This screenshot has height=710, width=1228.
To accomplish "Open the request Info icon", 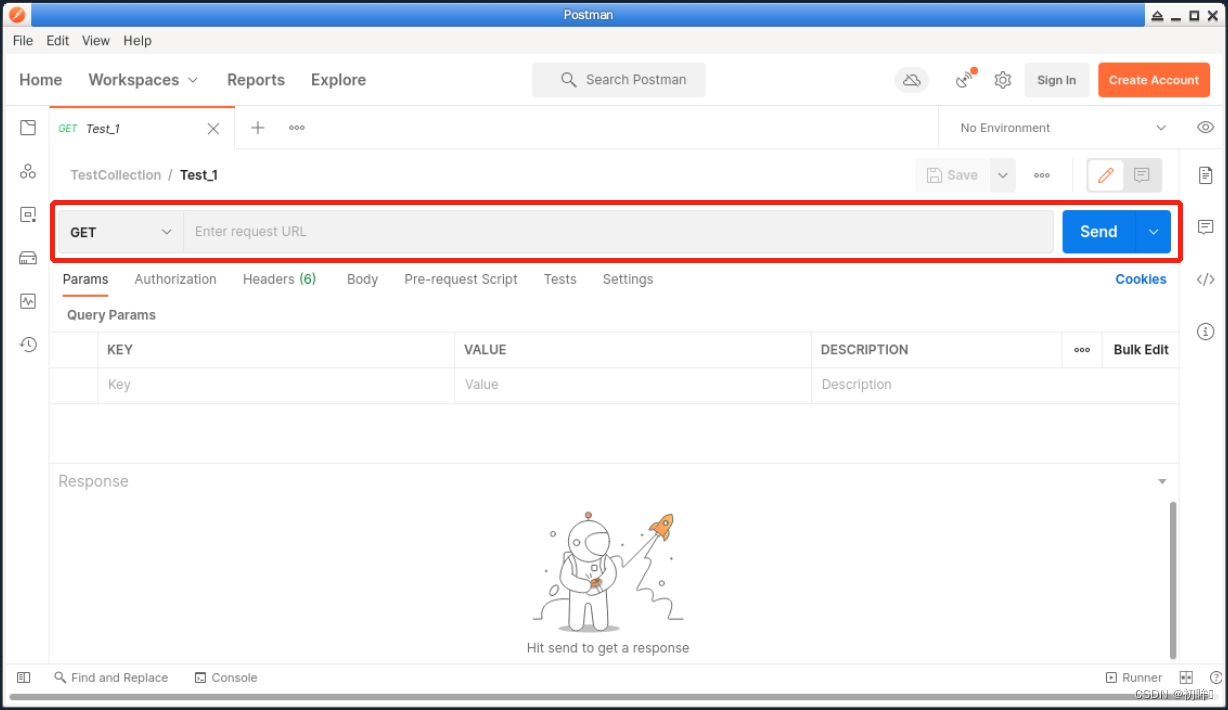I will (1206, 331).
